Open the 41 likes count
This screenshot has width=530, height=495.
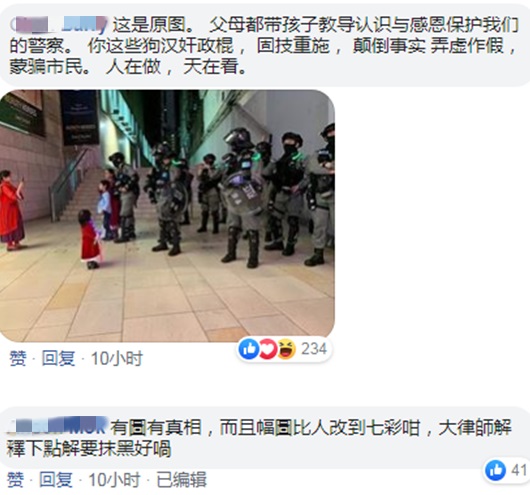519,470
